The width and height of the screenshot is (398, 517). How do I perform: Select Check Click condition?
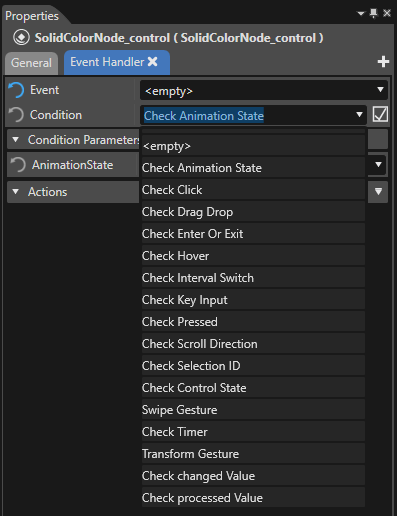point(253,190)
